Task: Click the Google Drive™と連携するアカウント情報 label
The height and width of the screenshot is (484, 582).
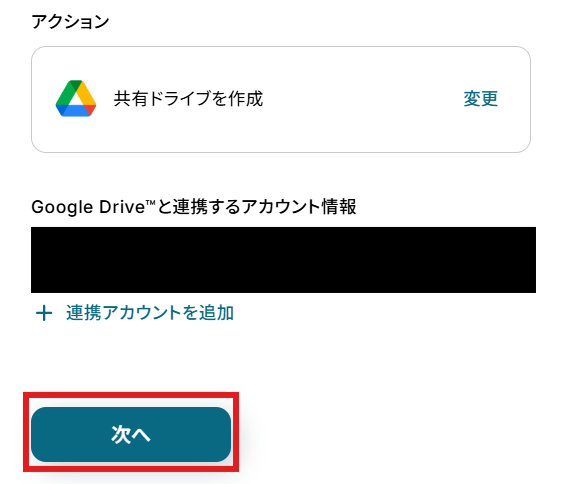Action: pyautogui.click(x=194, y=207)
